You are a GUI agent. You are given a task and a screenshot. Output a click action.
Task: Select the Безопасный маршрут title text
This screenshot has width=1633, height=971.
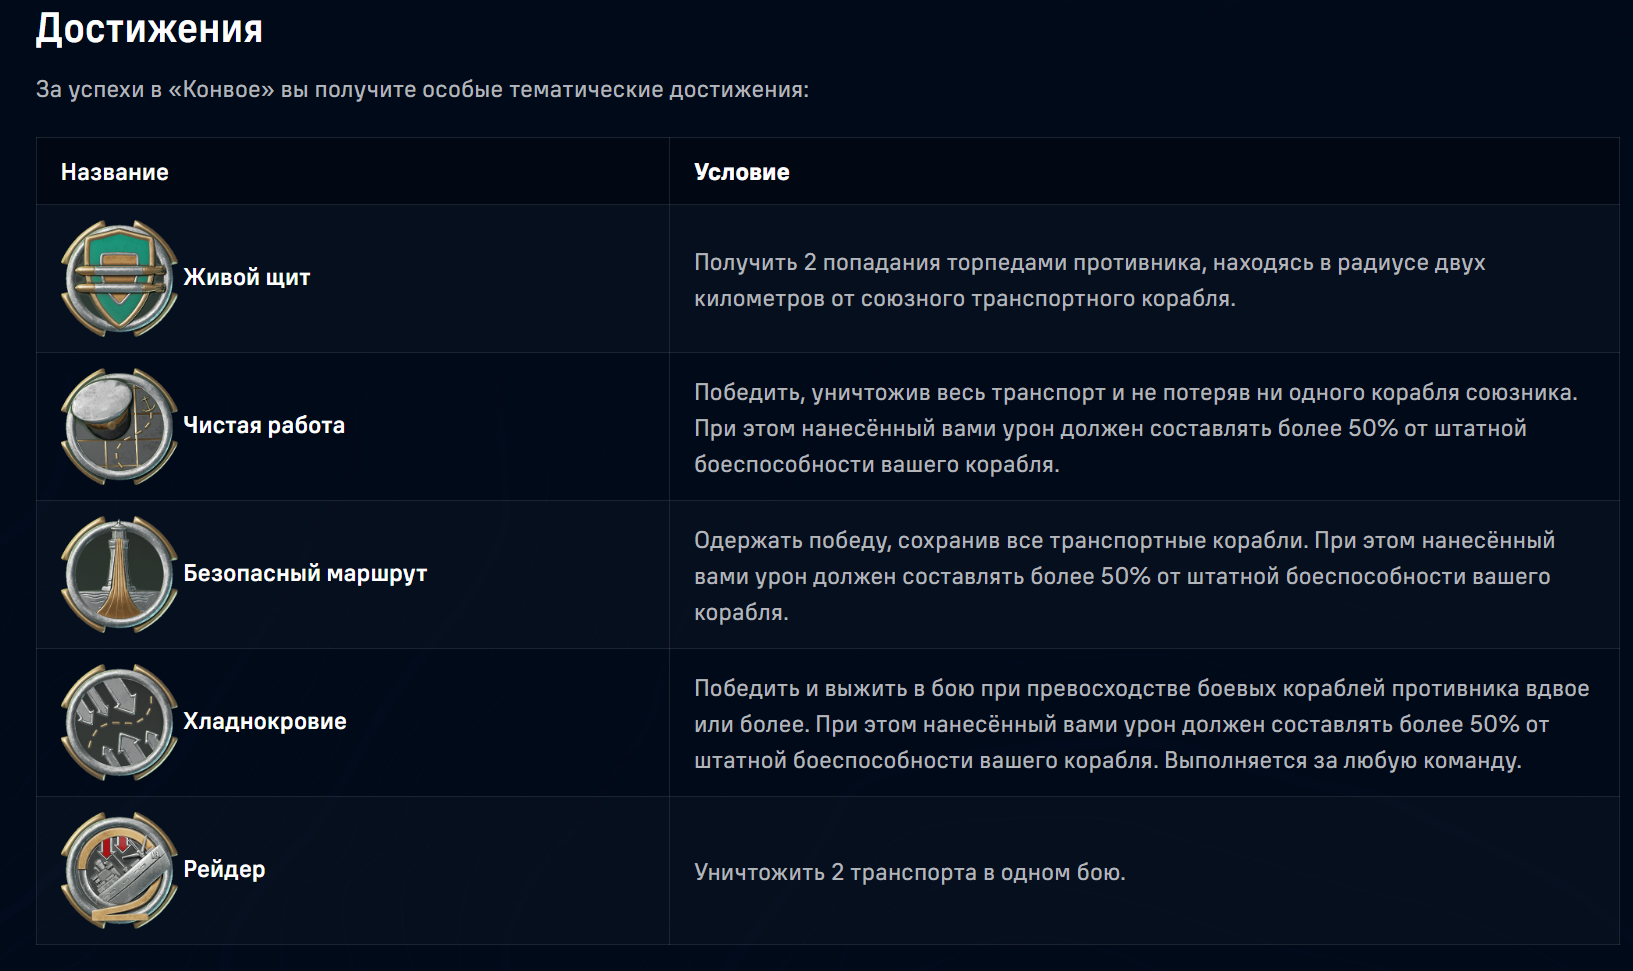point(305,574)
